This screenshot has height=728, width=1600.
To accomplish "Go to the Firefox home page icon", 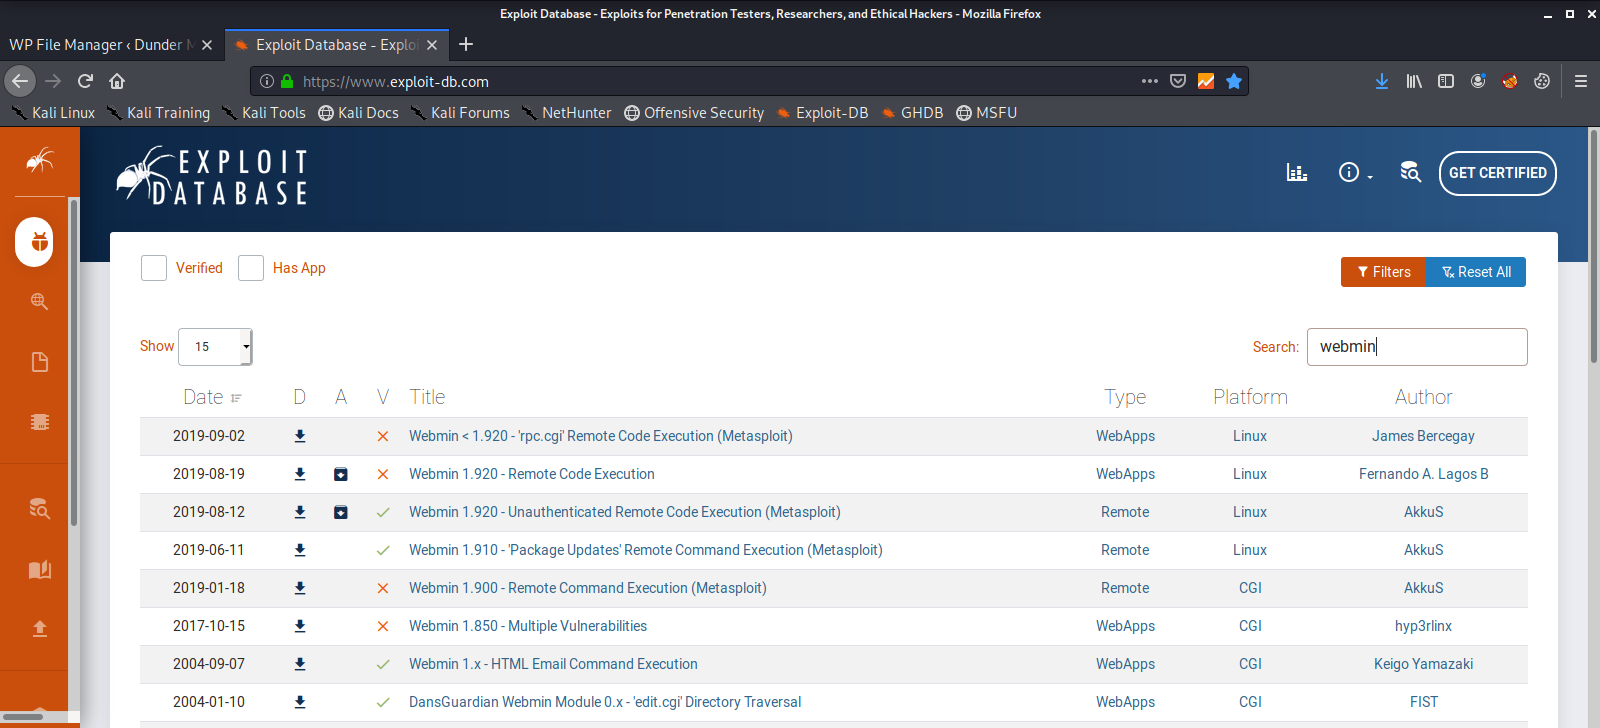I will (x=117, y=81).
